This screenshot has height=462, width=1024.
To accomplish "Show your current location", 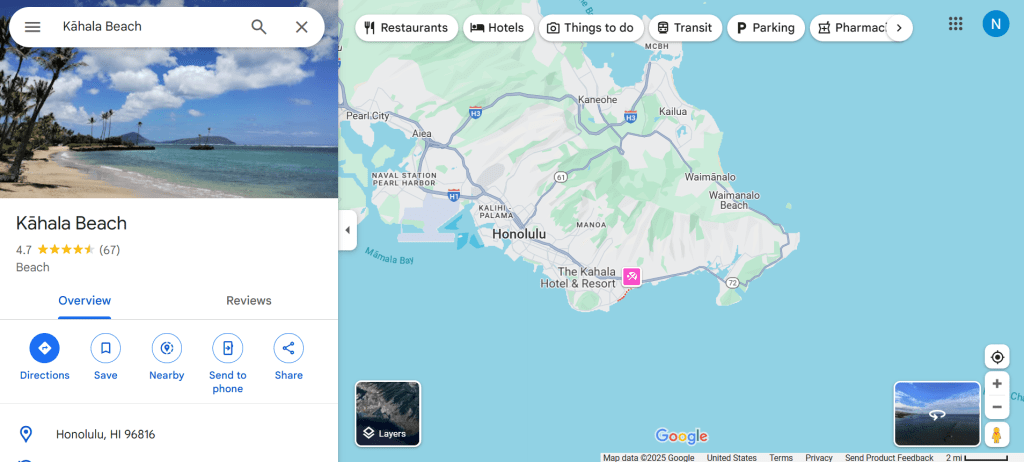I will point(997,357).
